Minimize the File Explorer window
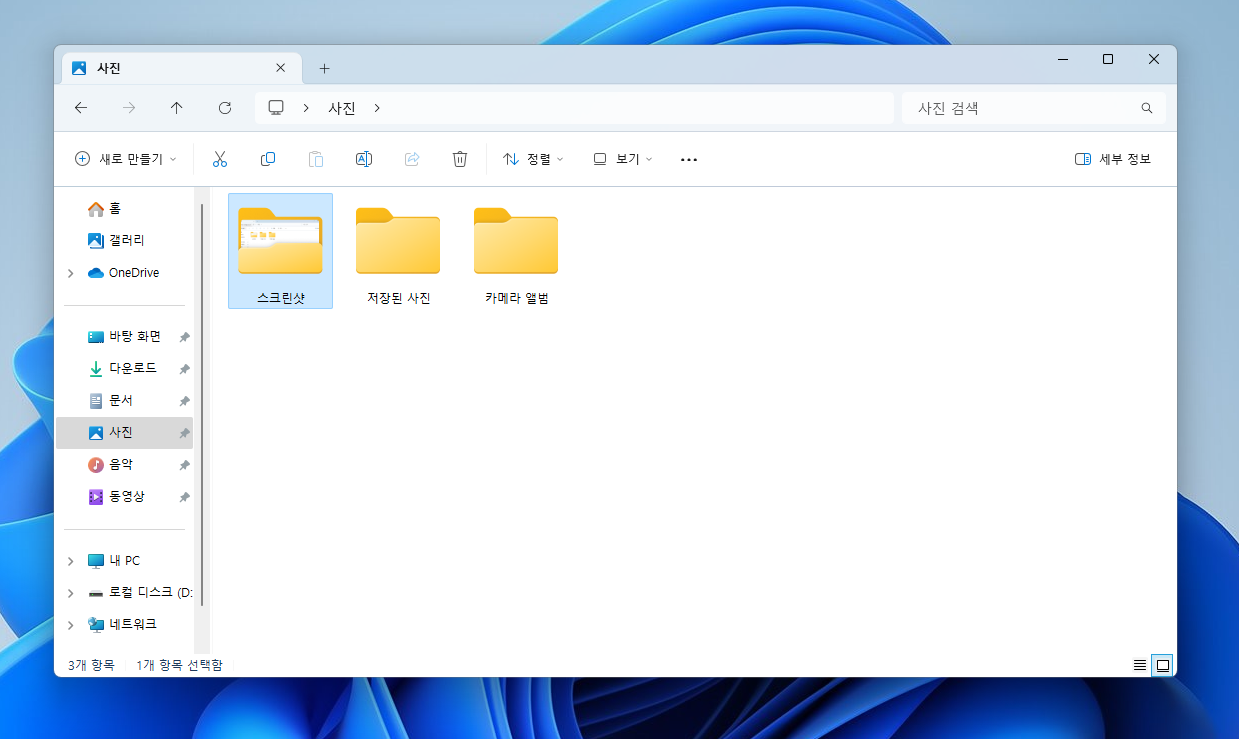The height and width of the screenshot is (739, 1239). point(1062,60)
